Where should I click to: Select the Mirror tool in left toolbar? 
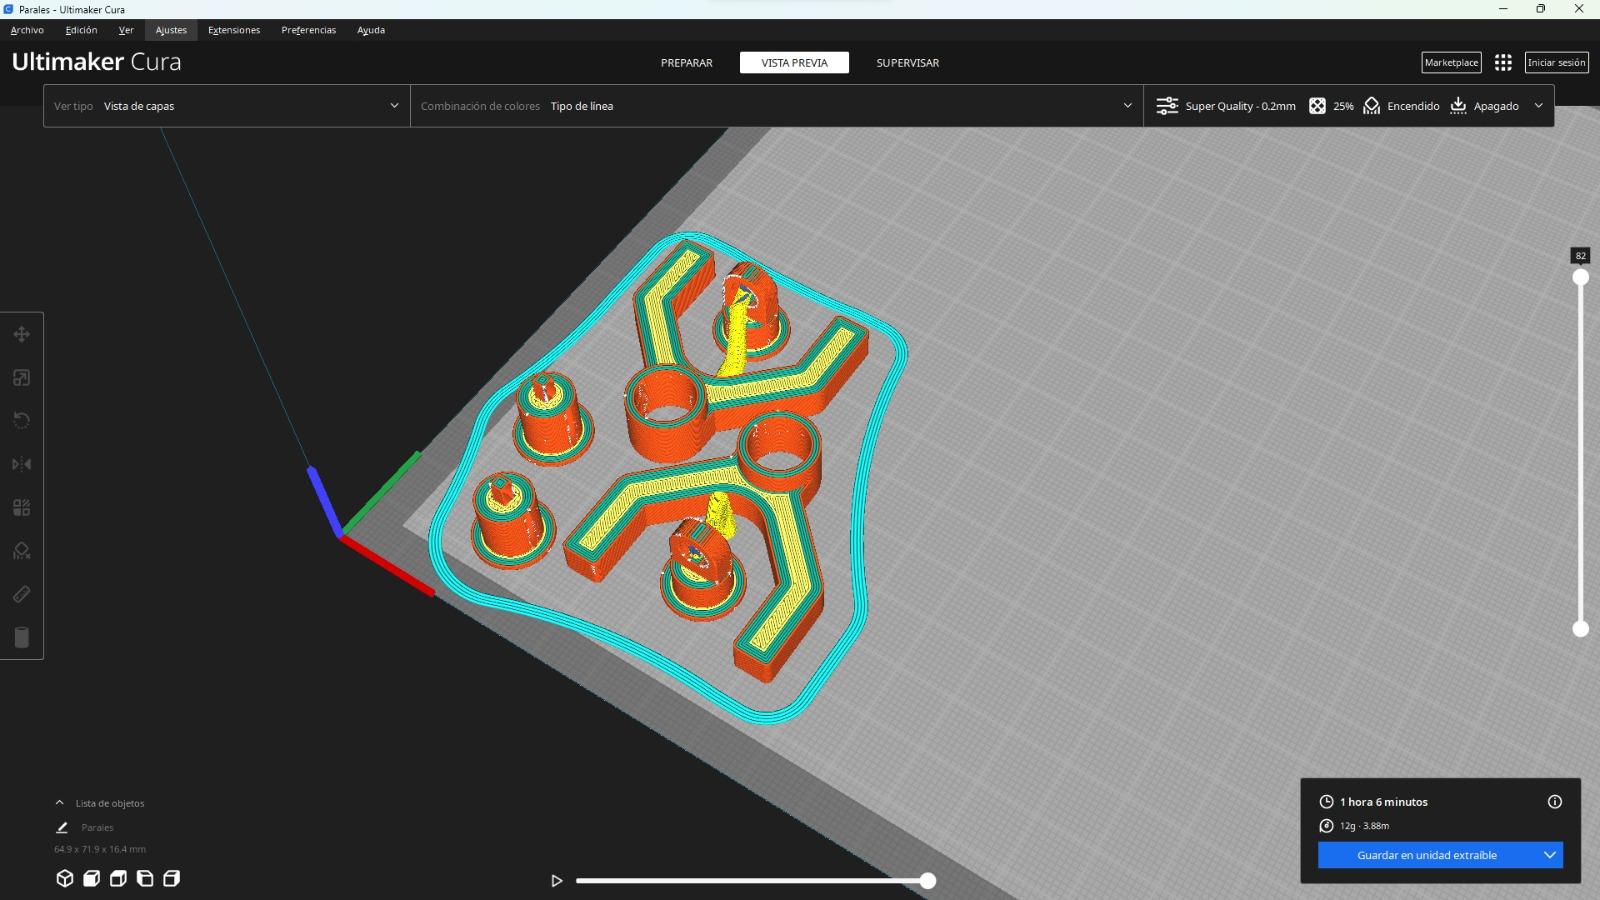click(21, 464)
